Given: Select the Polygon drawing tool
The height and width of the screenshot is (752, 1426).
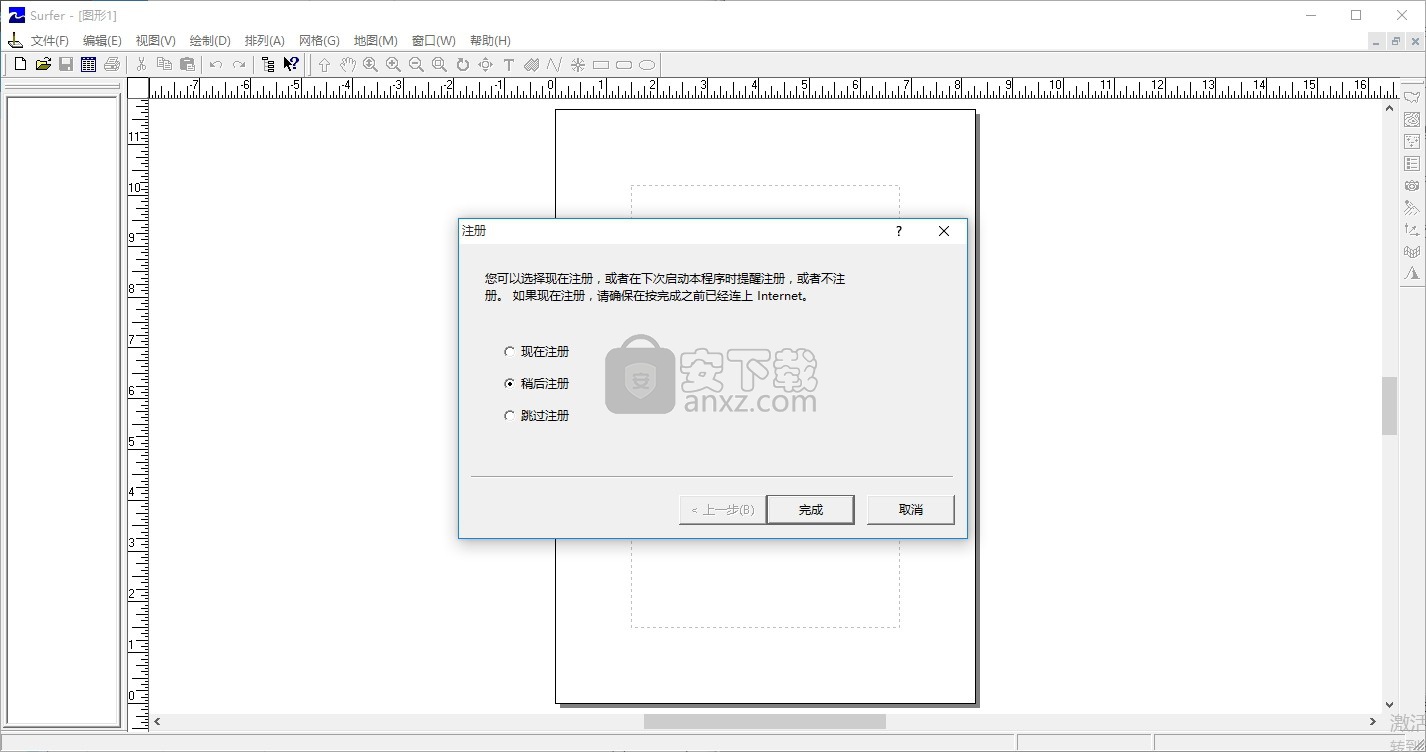Looking at the screenshot, I should (531, 64).
